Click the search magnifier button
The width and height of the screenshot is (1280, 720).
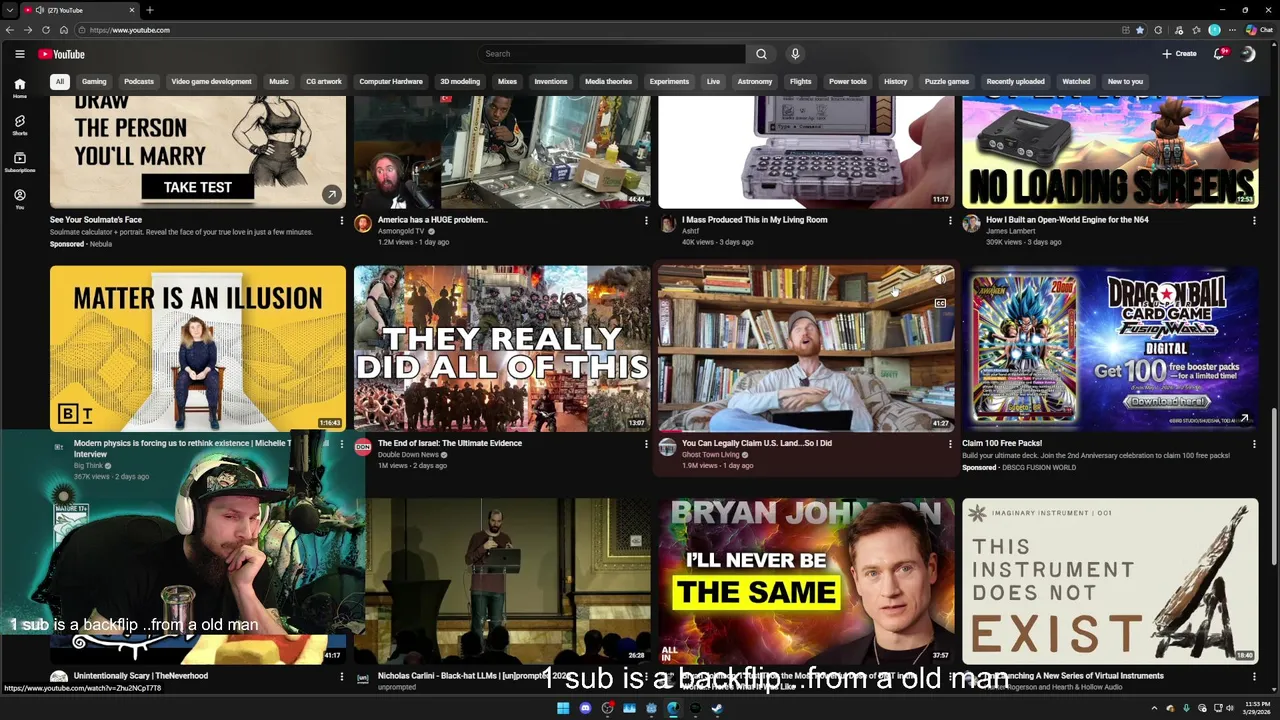761,54
